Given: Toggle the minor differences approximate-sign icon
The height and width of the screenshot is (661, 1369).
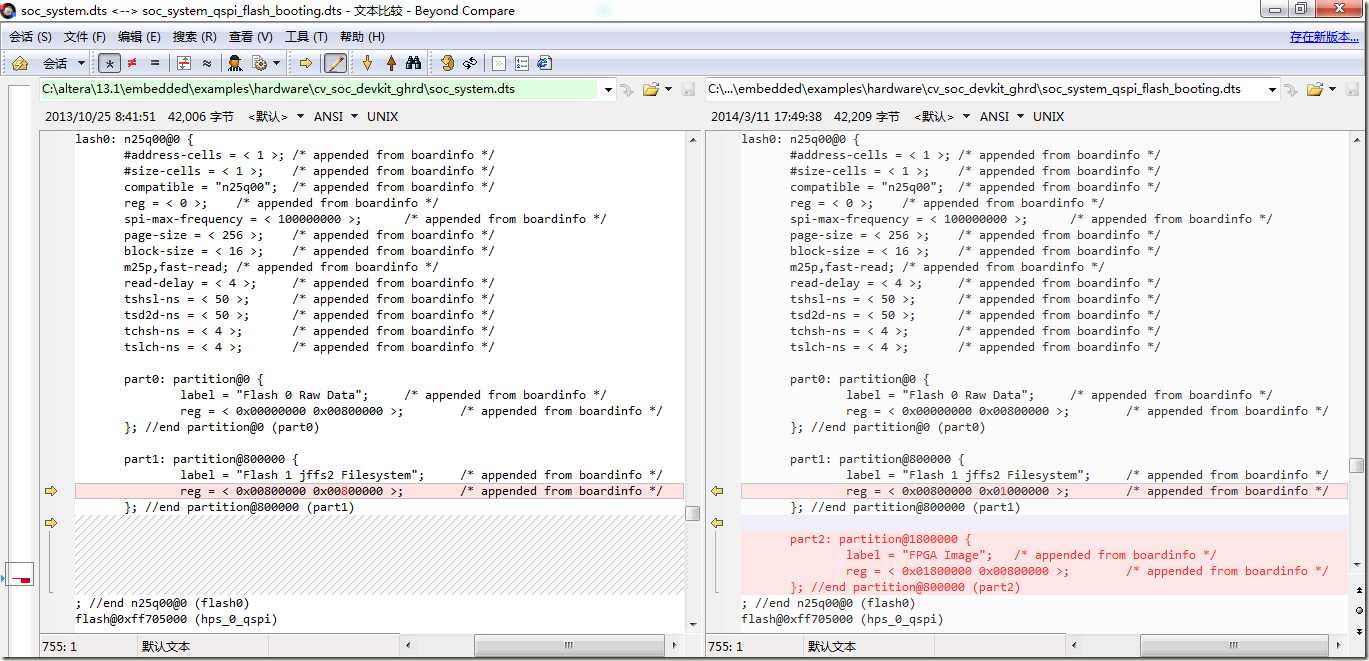Looking at the screenshot, I should click(x=207, y=63).
